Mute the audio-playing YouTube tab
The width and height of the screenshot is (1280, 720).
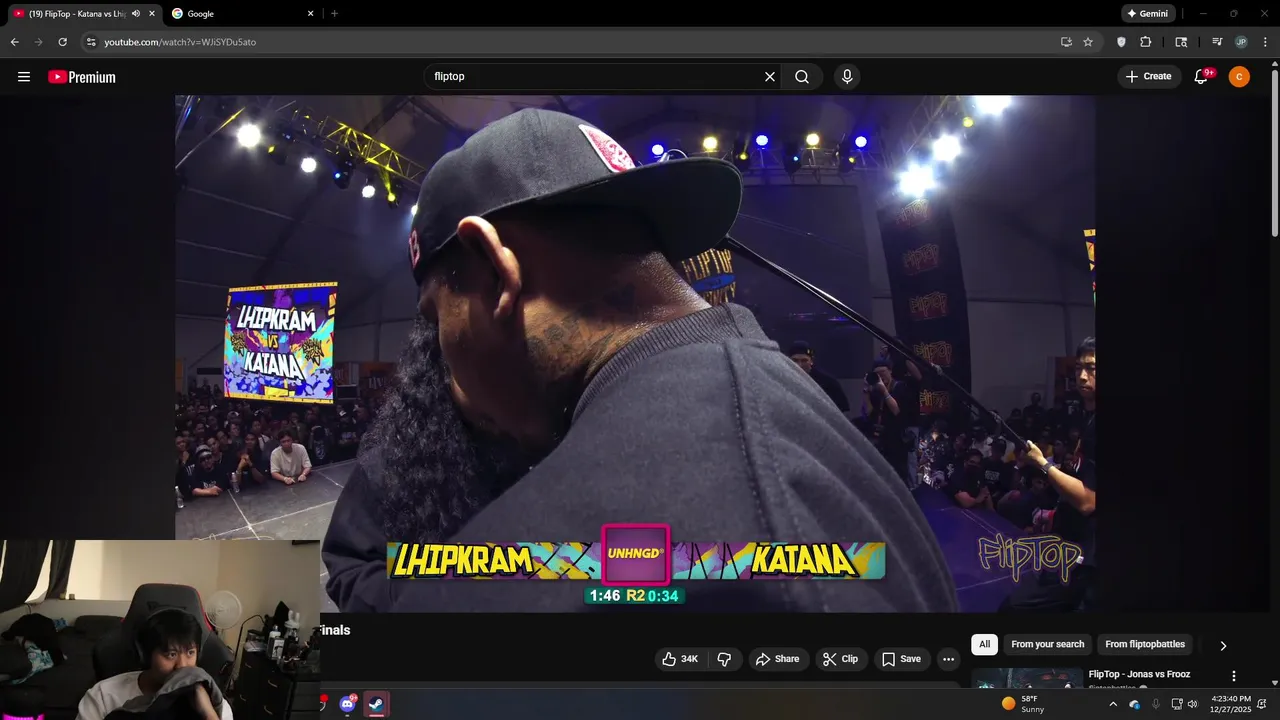[x=136, y=14]
